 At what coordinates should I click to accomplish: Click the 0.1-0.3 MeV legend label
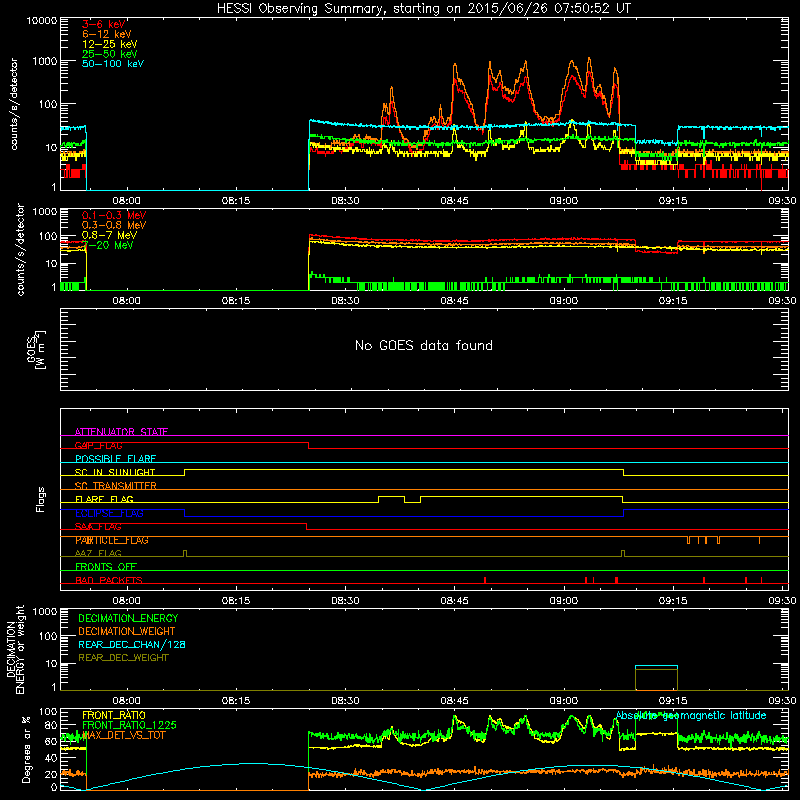point(114,215)
